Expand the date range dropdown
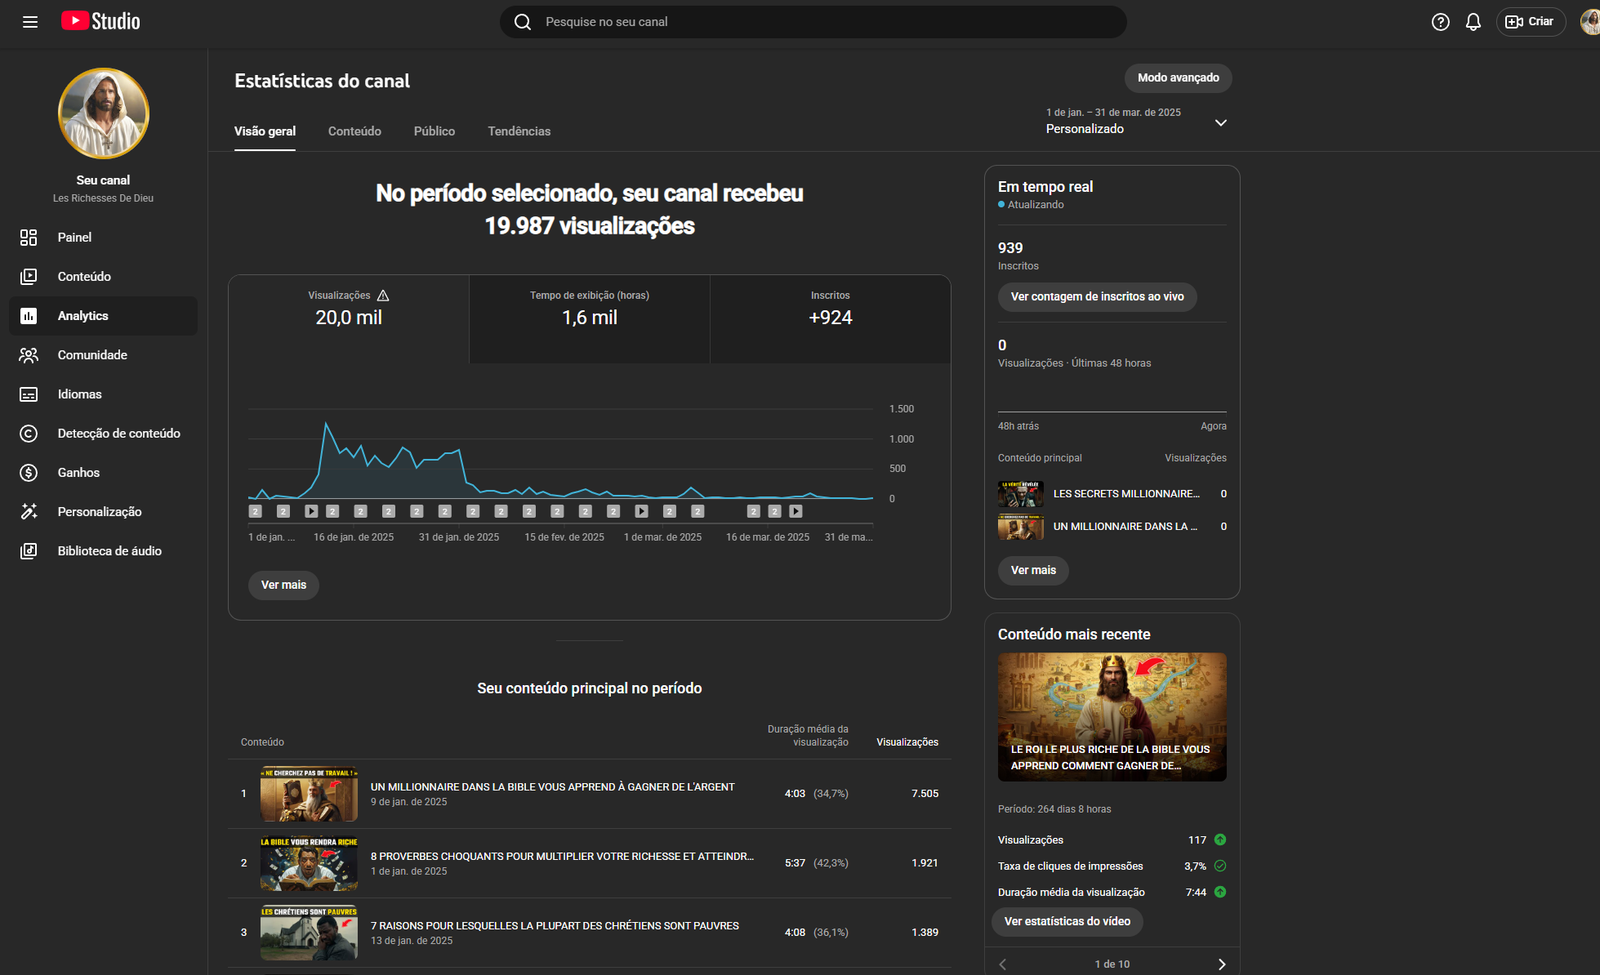The width and height of the screenshot is (1600, 975). (x=1220, y=123)
